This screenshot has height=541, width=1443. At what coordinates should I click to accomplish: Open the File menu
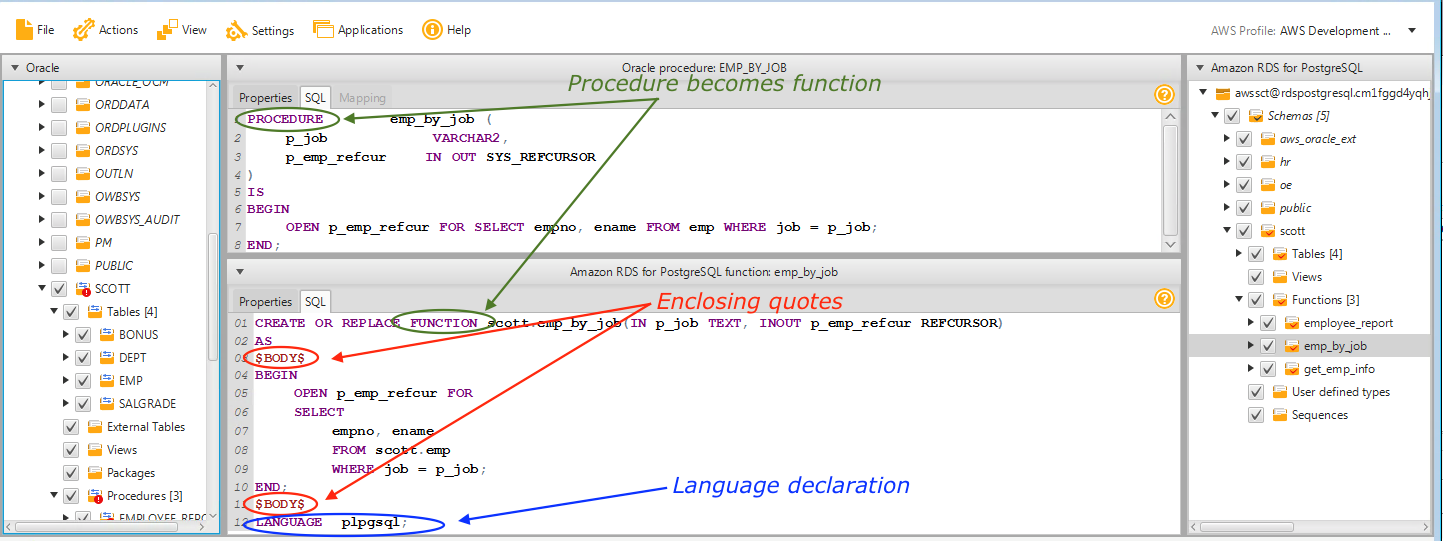(35, 30)
